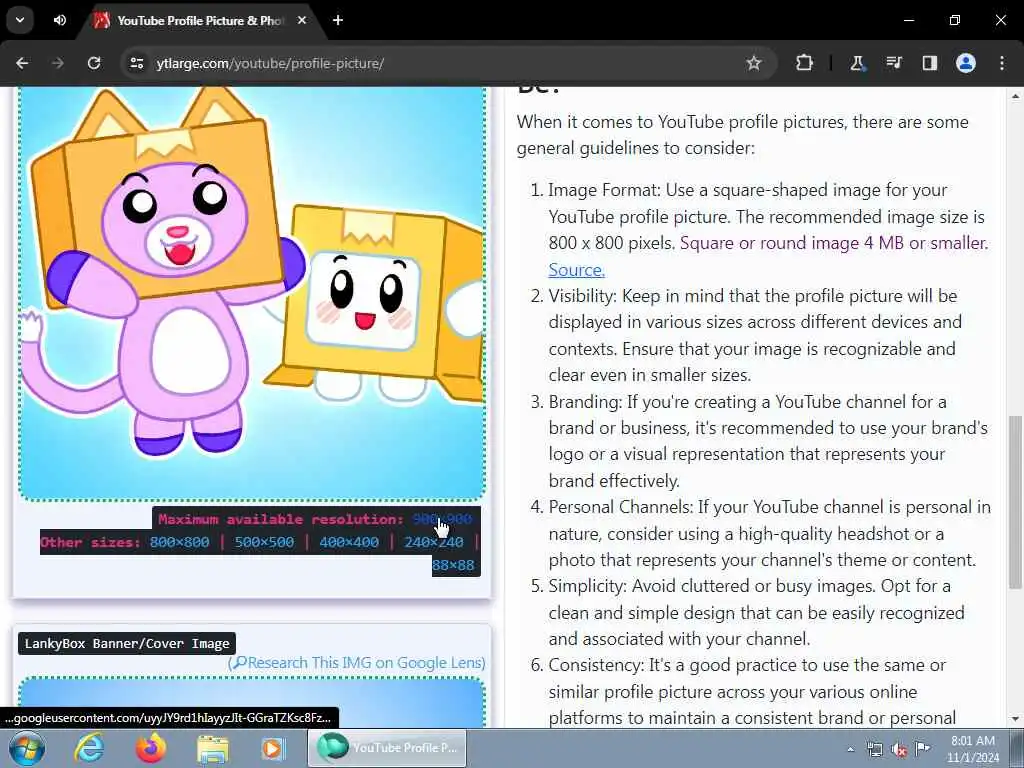Open the File Explorer taskbar icon
1024x768 pixels.
[x=212, y=748]
